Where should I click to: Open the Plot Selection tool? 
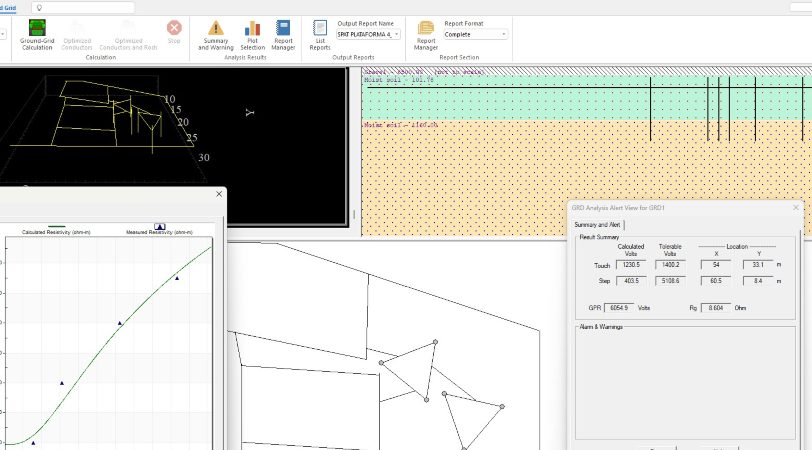click(252, 34)
